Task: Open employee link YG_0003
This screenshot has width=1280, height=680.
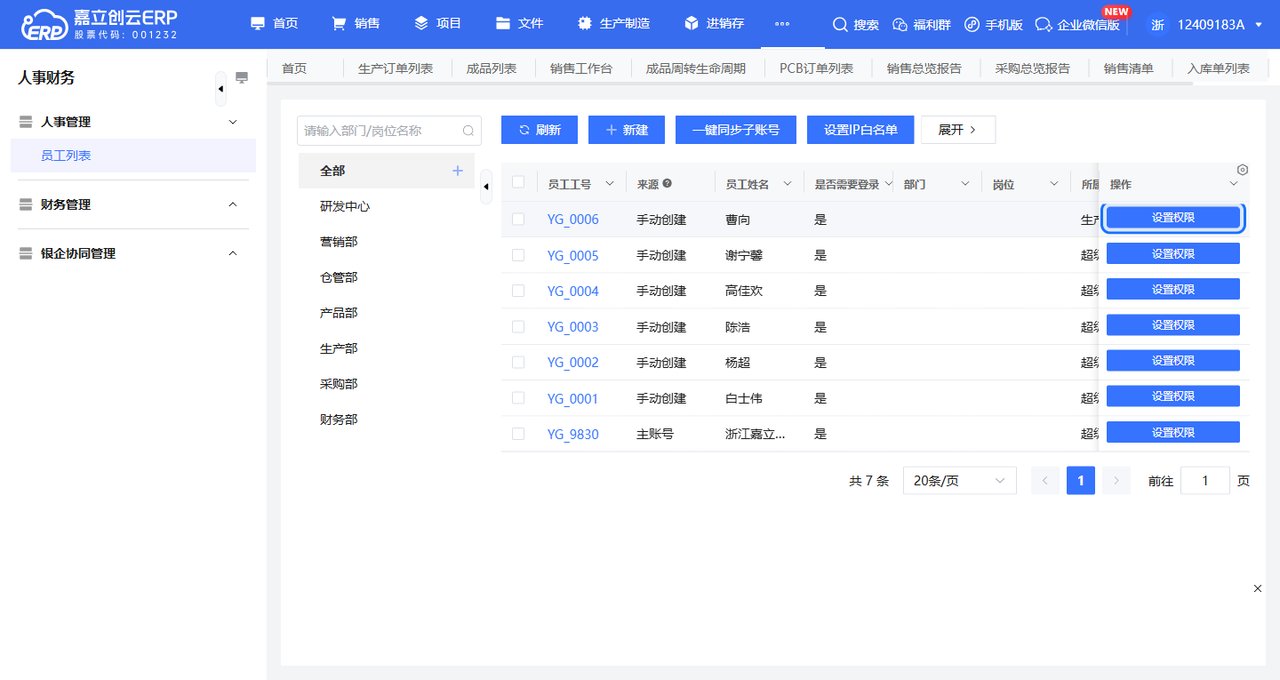Action: coord(572,327)
